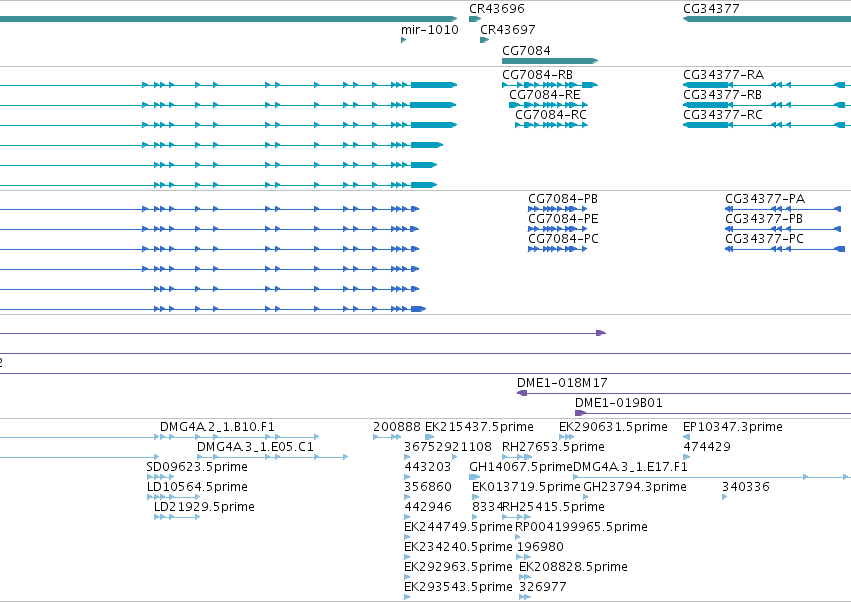This screenshot has width=851, height=602.
Task: Select clone DME1-019B01
Action: [x=619, y=403]
